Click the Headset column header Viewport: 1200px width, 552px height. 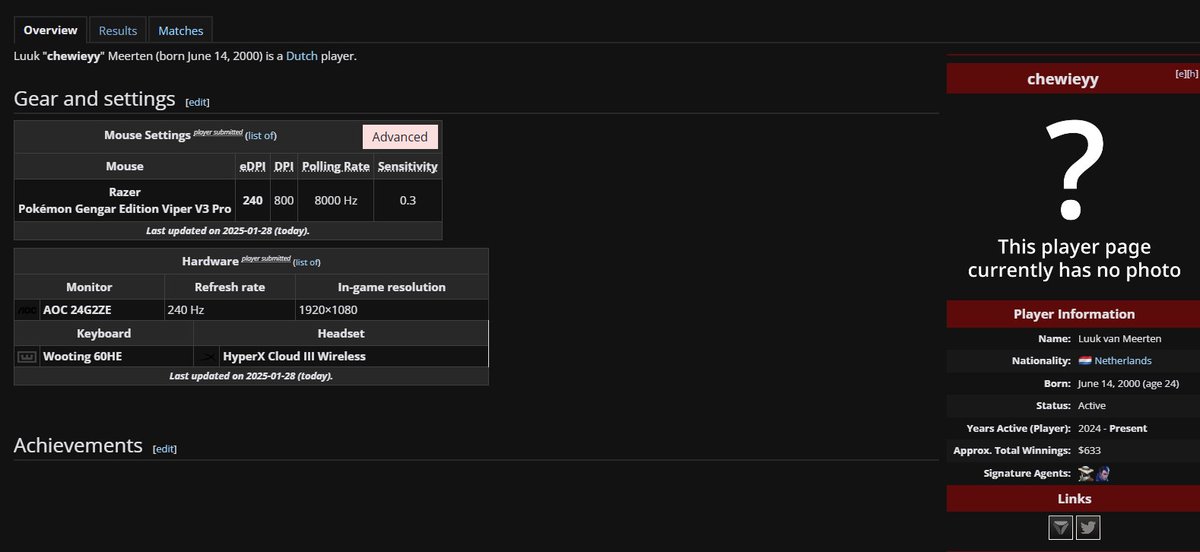click(x=341, y=333)
